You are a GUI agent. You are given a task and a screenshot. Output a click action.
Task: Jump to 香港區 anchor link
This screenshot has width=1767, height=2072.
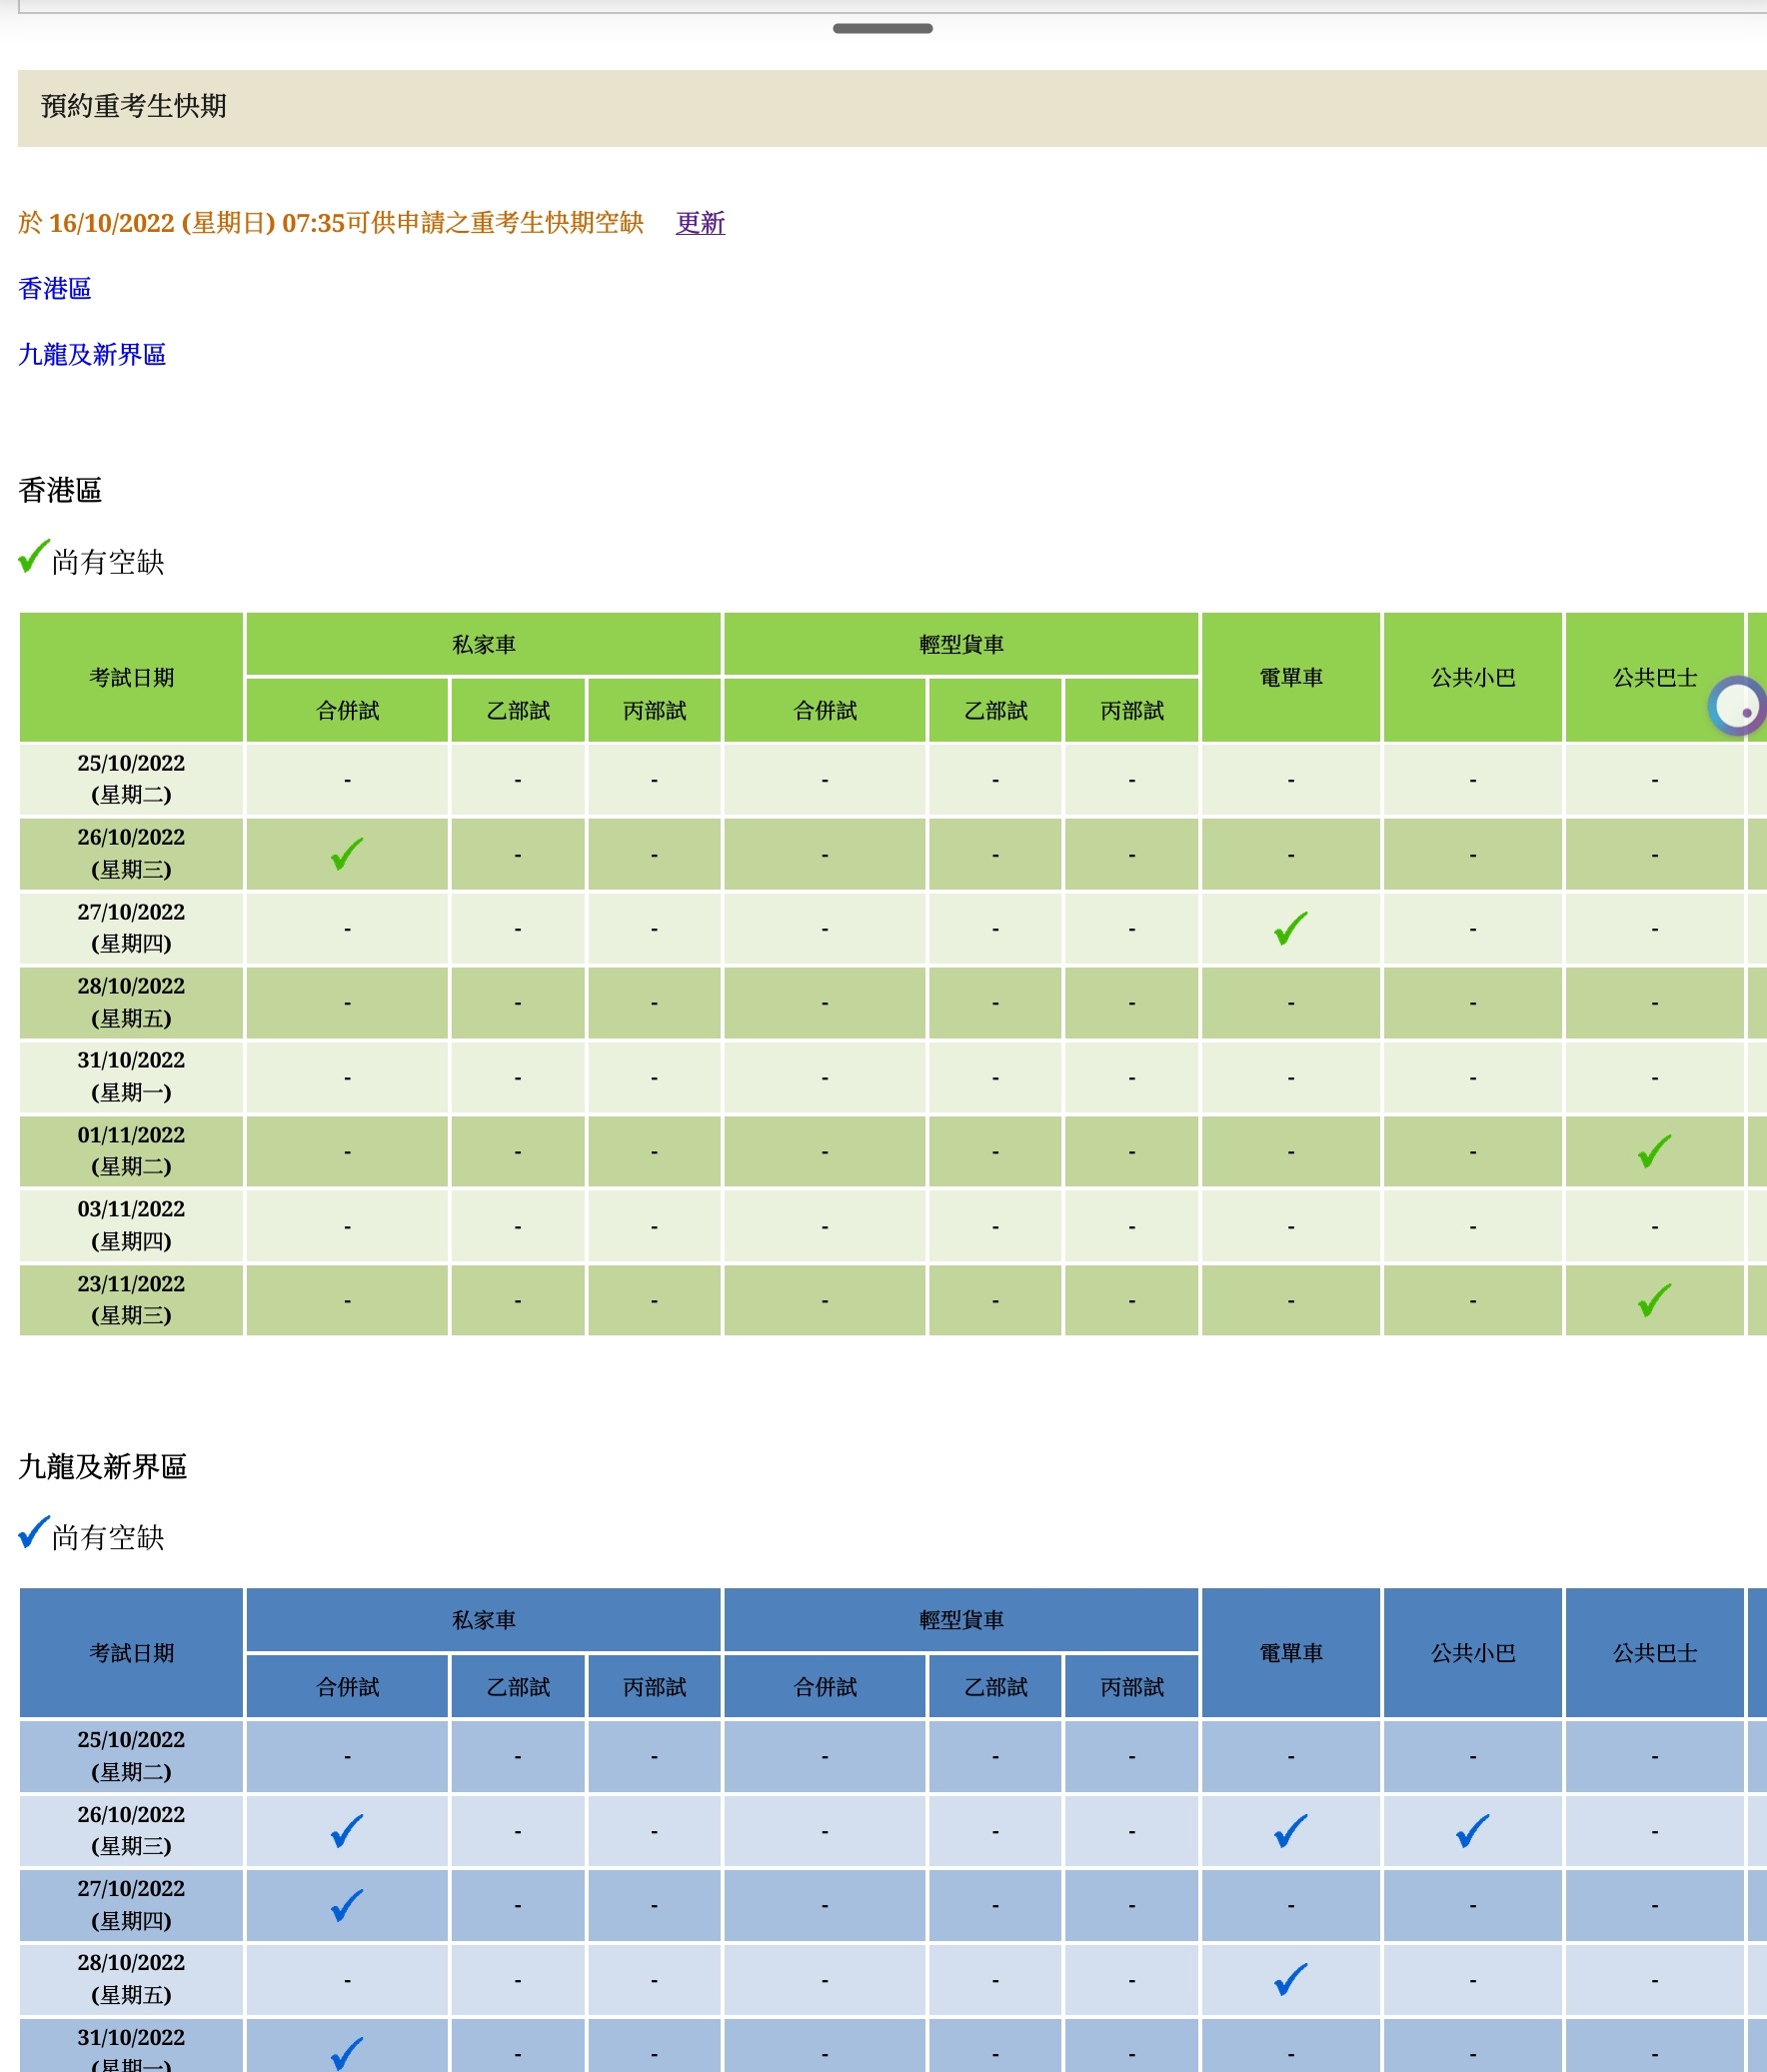pos(55,289)
